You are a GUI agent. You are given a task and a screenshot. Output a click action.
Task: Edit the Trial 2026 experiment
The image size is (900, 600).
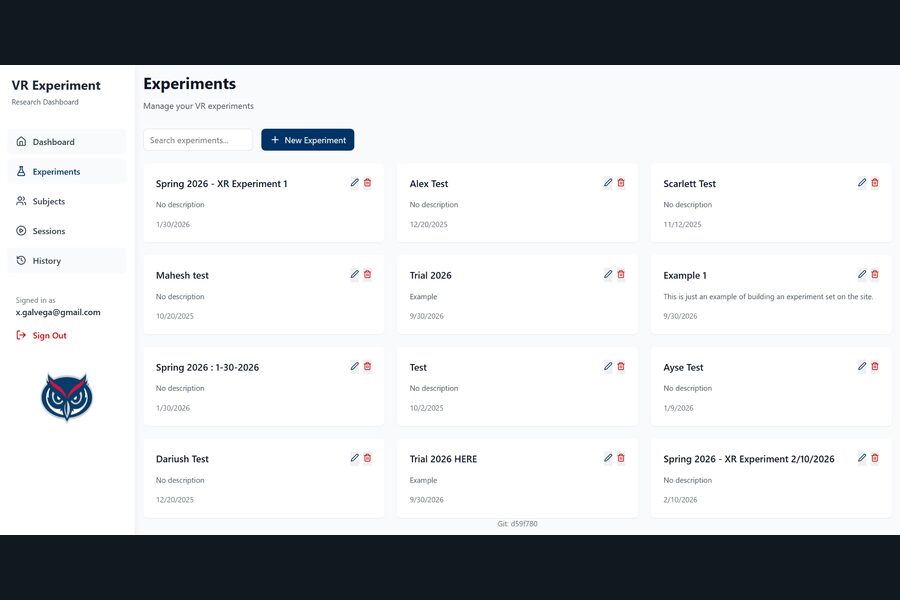(x=608, y=274)
